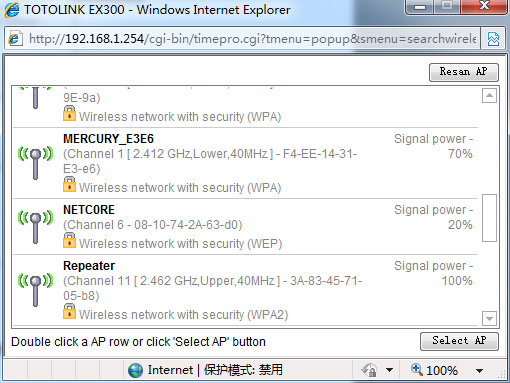
Task: Click the antenna icon for MERCURY_E3E6
Action: pyautogui.click(x=35, y=163)
